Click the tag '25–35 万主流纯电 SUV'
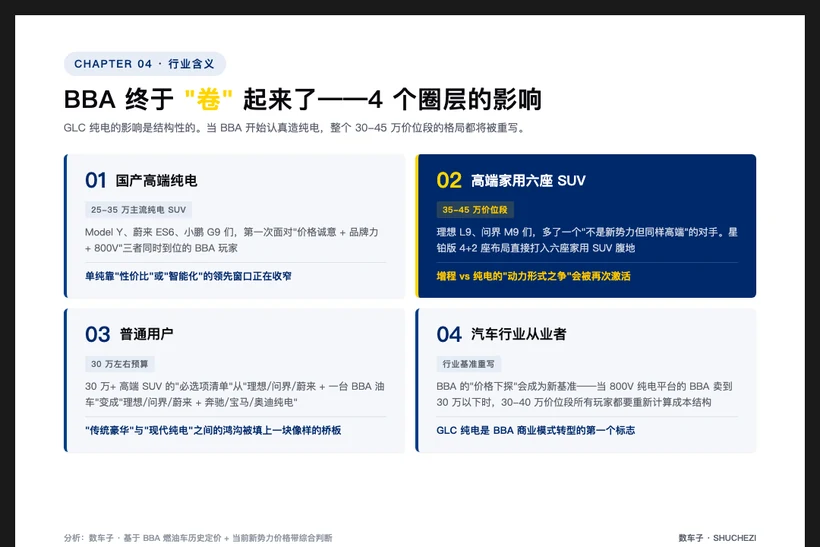Viewport: 820px width, 547px height. (x=139, y=210)
